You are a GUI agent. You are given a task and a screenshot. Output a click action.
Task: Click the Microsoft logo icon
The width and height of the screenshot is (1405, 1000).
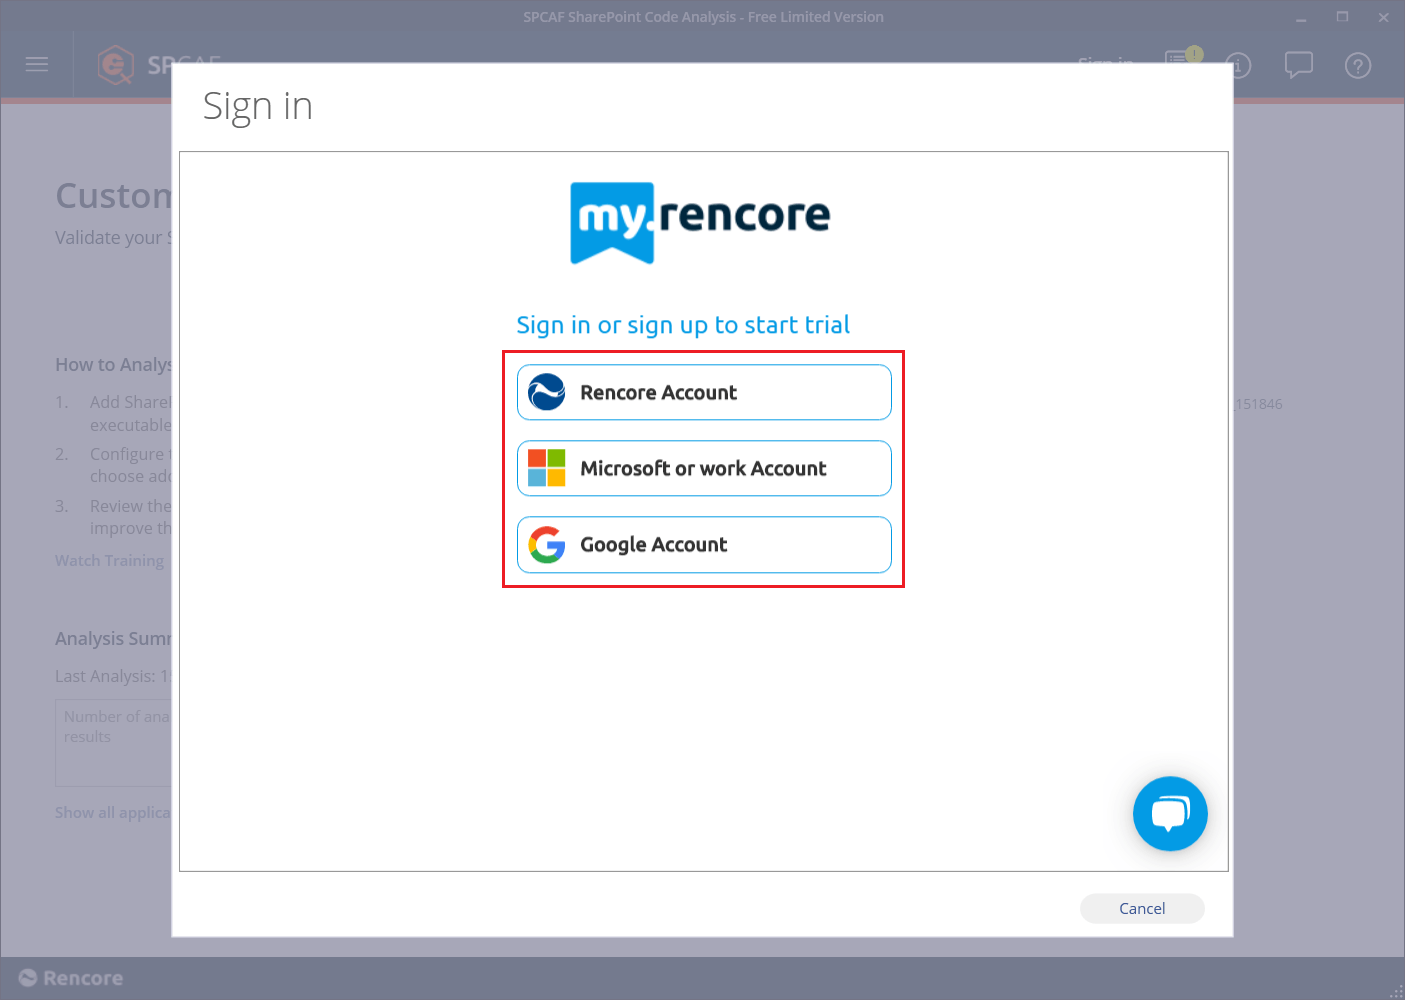tap(547, 468)
